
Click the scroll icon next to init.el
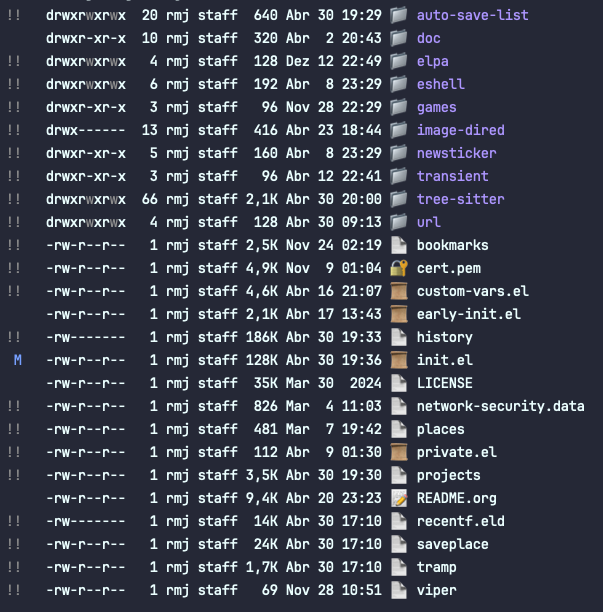398,360
